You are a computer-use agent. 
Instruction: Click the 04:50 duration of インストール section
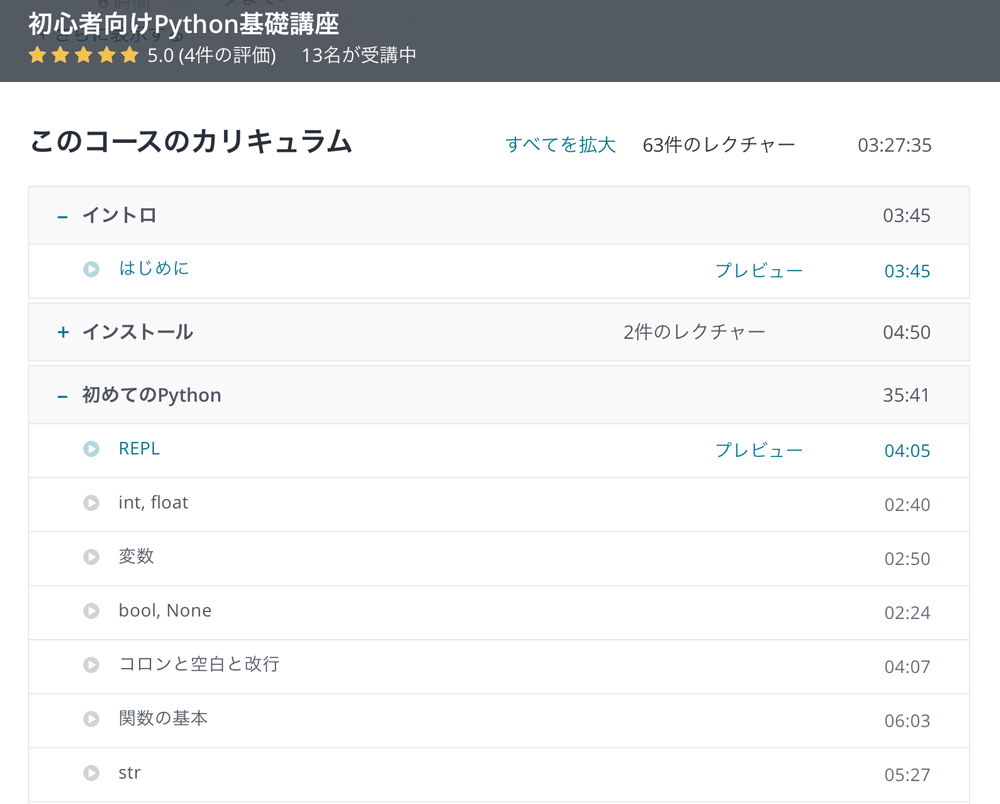click(x=906, y=332)
